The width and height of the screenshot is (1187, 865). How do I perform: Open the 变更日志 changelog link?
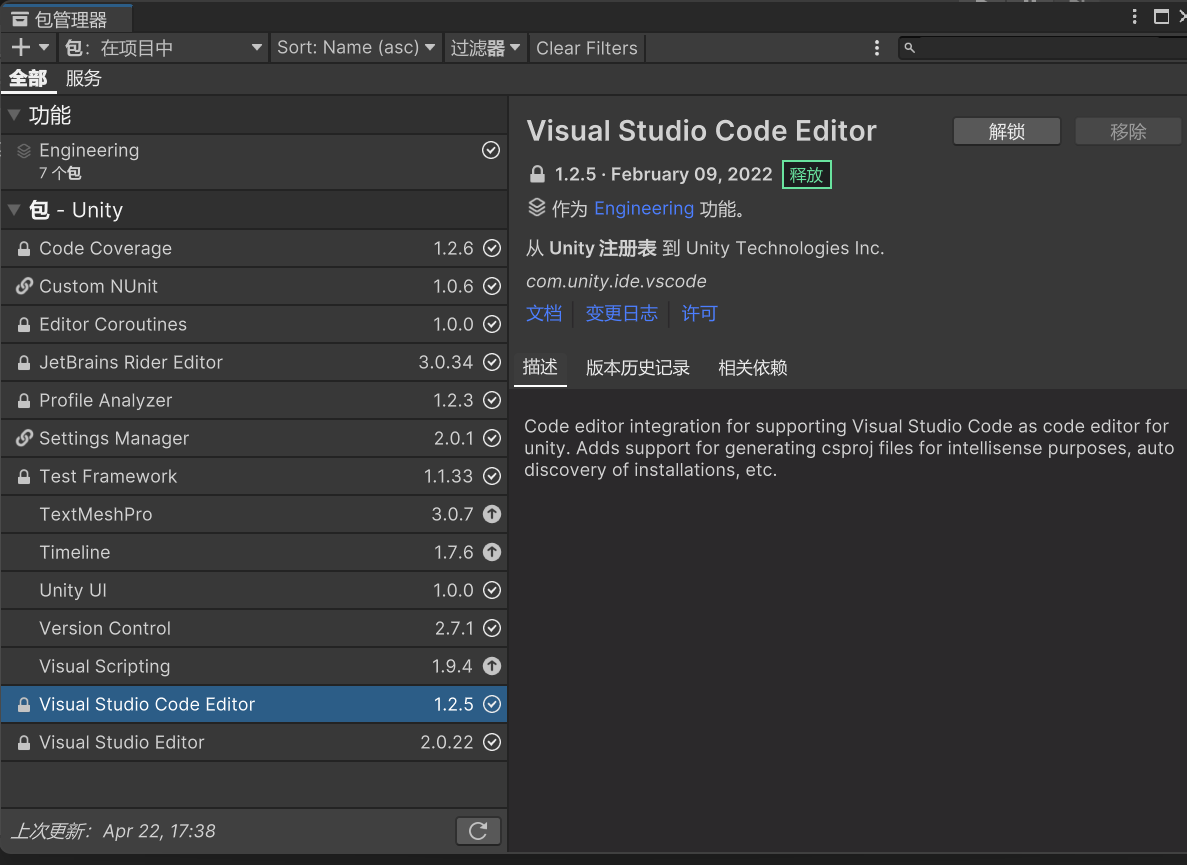click(622, 313)
